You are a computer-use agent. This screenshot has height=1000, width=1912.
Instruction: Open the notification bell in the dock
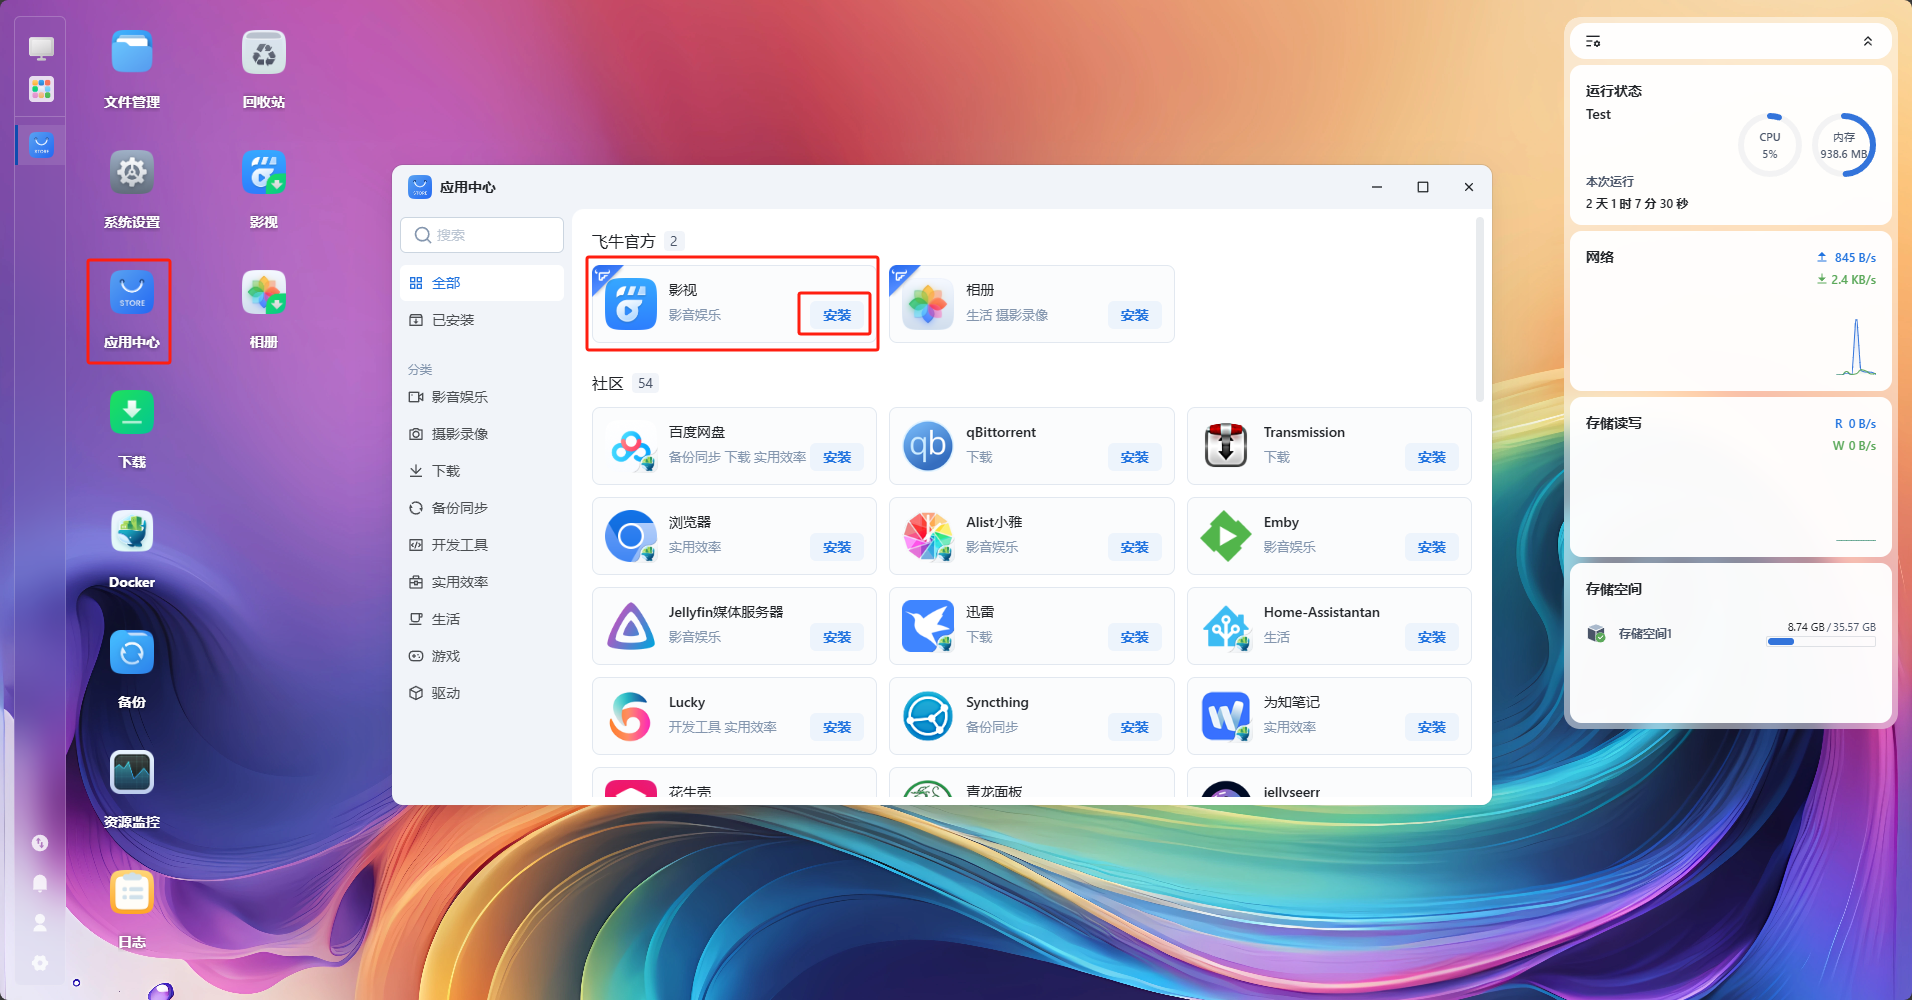40,883
